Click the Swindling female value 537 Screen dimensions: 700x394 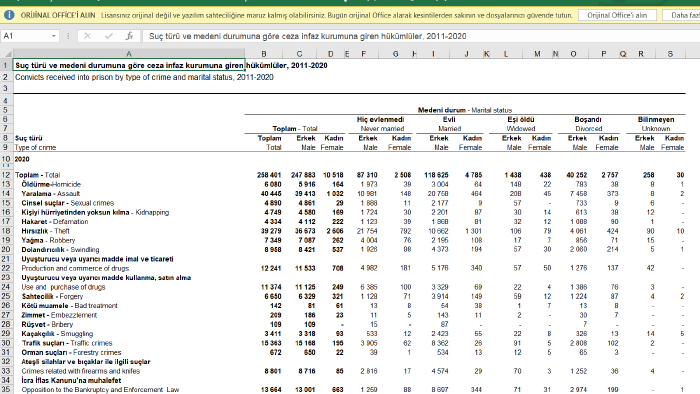338,250
